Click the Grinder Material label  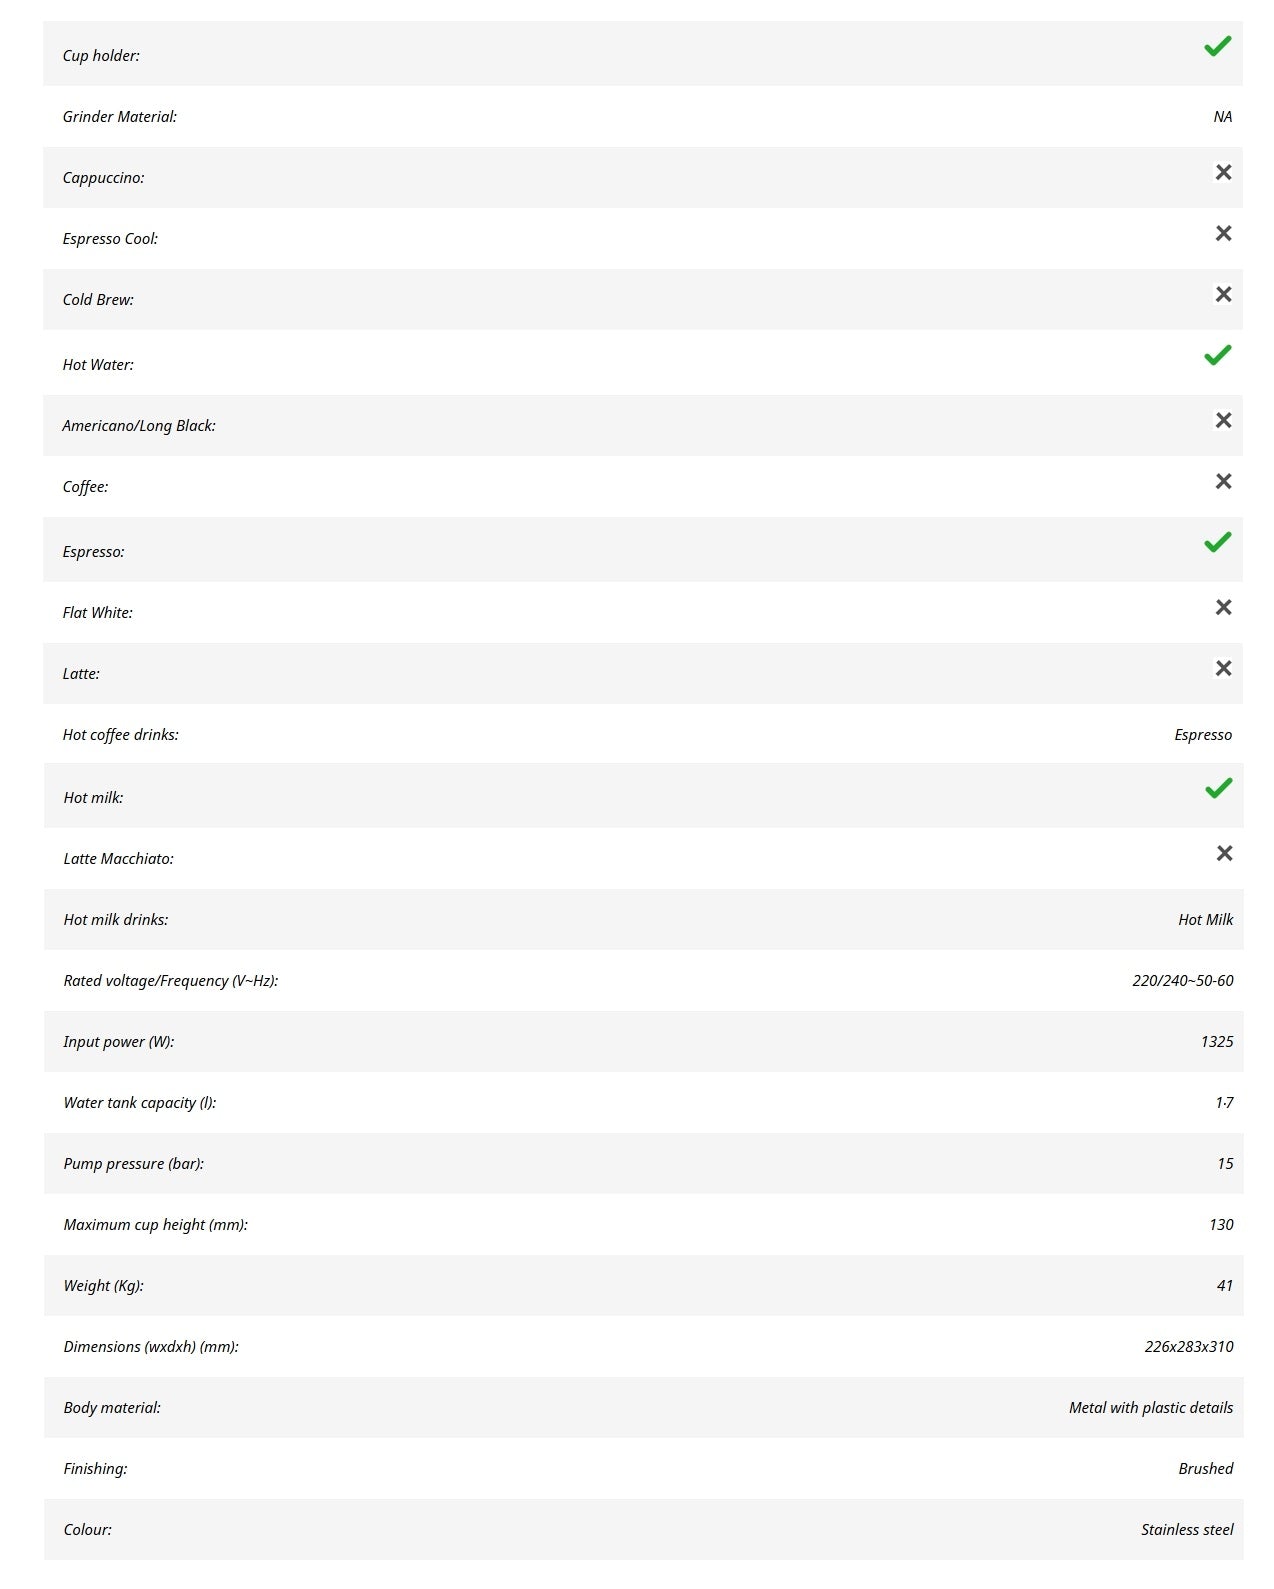[x=119, y=117]
